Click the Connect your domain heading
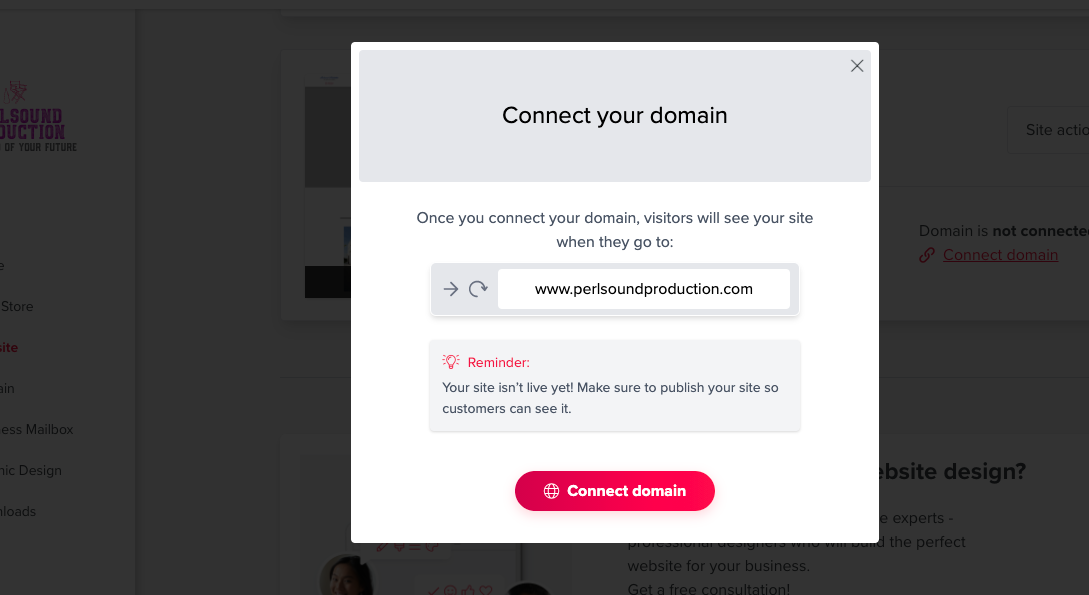 615,115
